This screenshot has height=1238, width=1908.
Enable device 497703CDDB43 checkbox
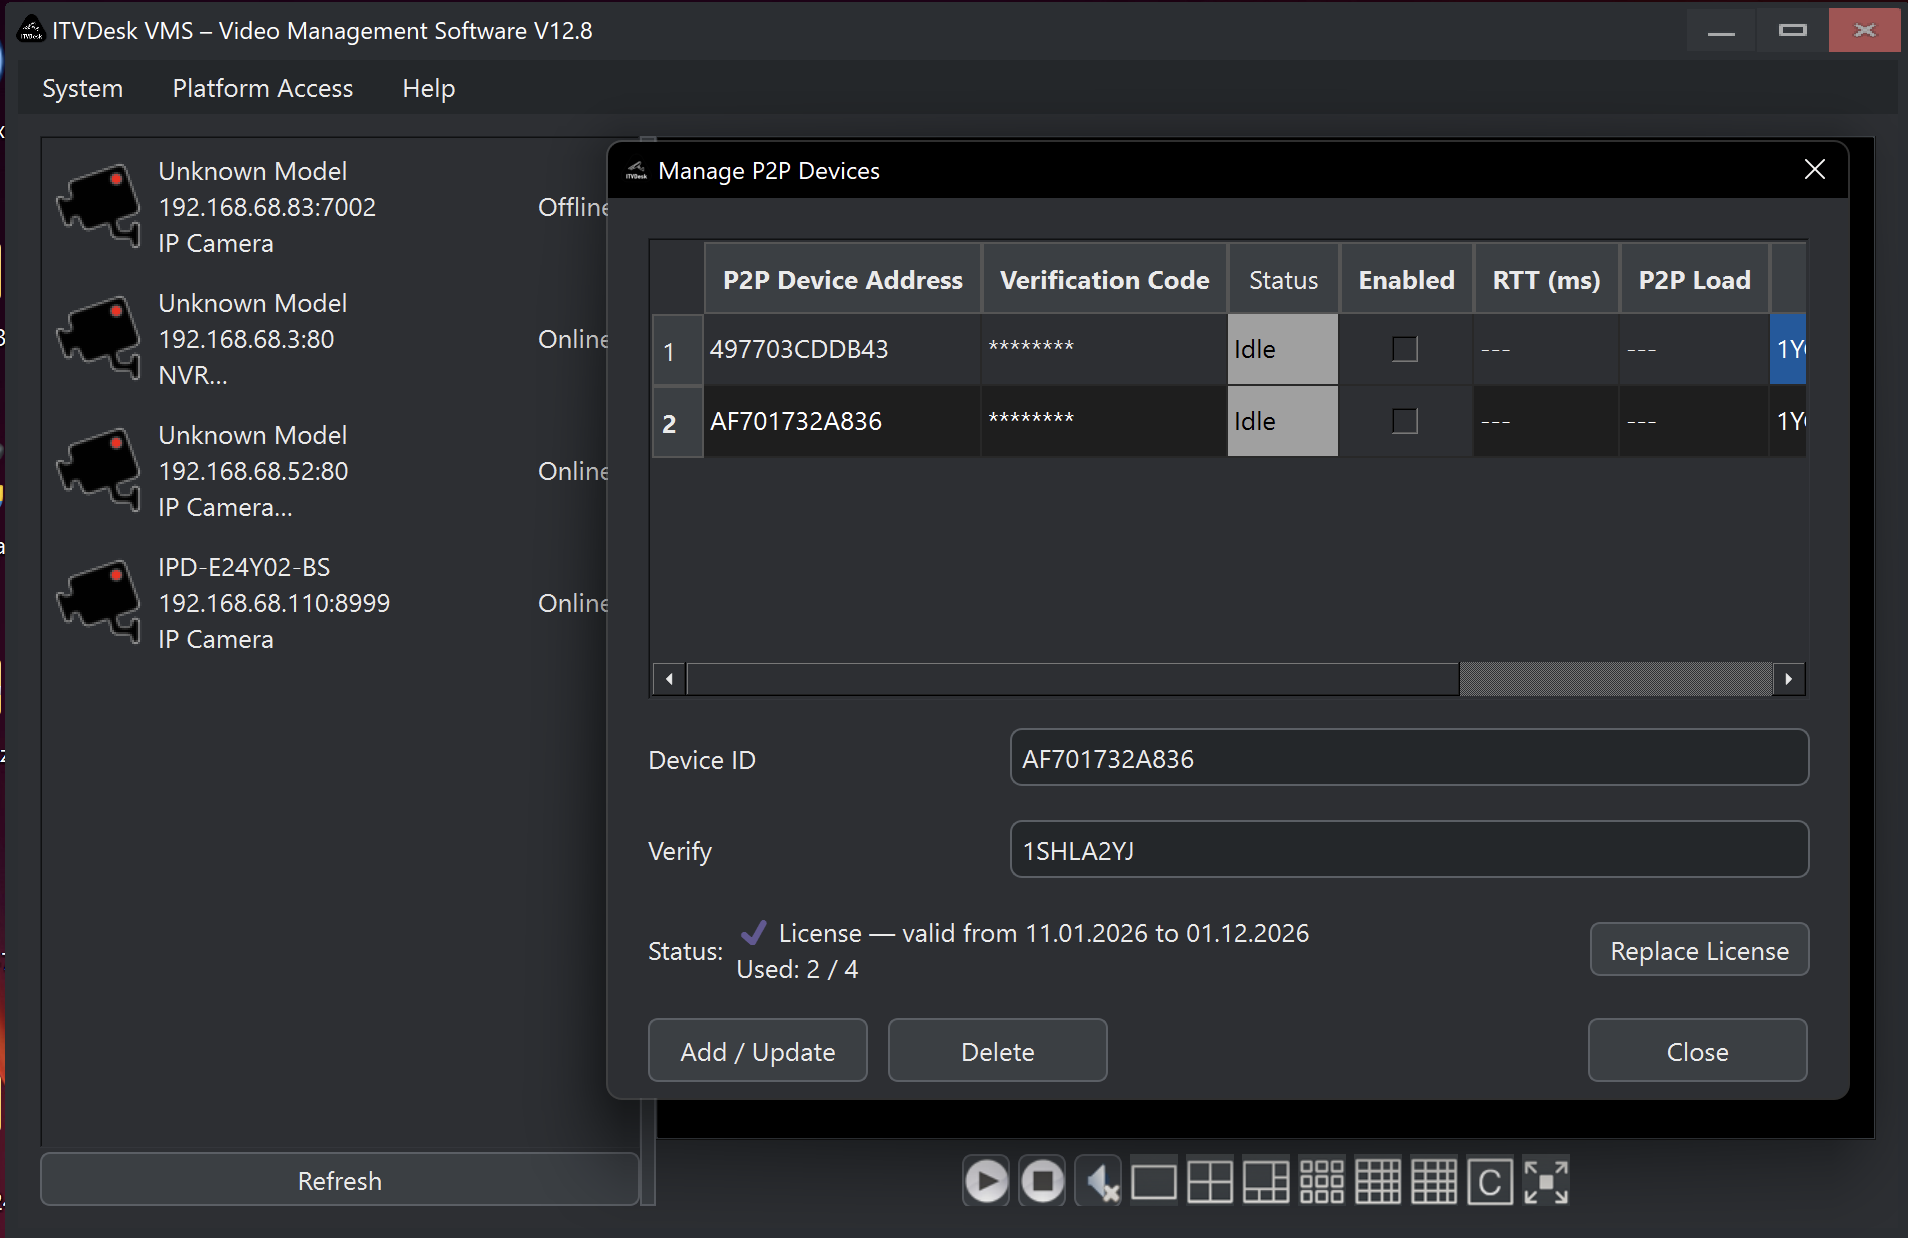tap(1404, 349)
